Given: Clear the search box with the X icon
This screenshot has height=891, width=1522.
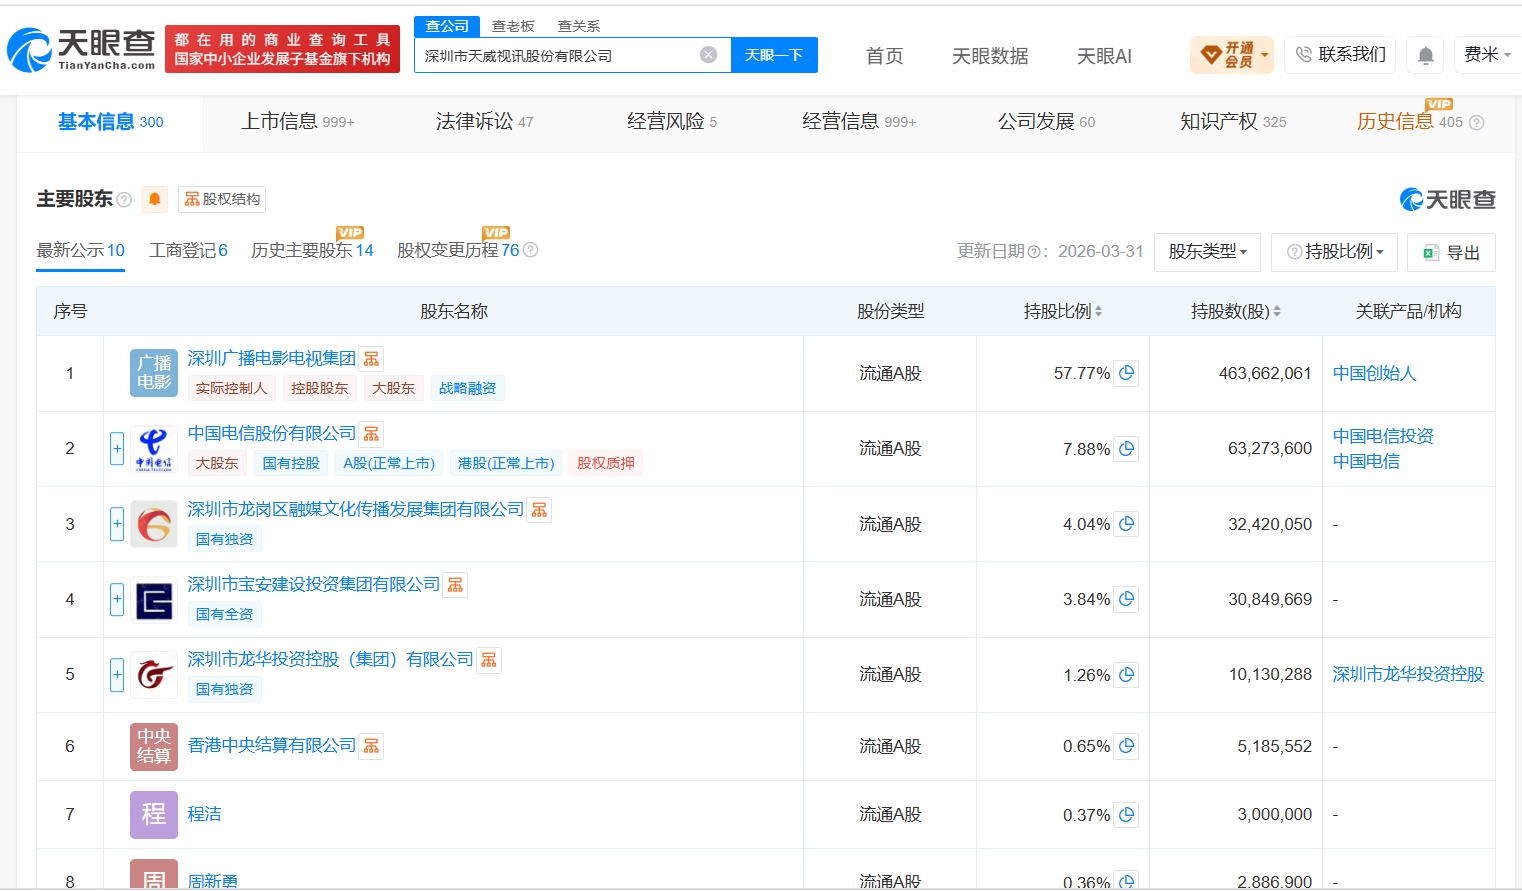Looking at the screenshot, I should pyautogui.click(x=708, y=55).
